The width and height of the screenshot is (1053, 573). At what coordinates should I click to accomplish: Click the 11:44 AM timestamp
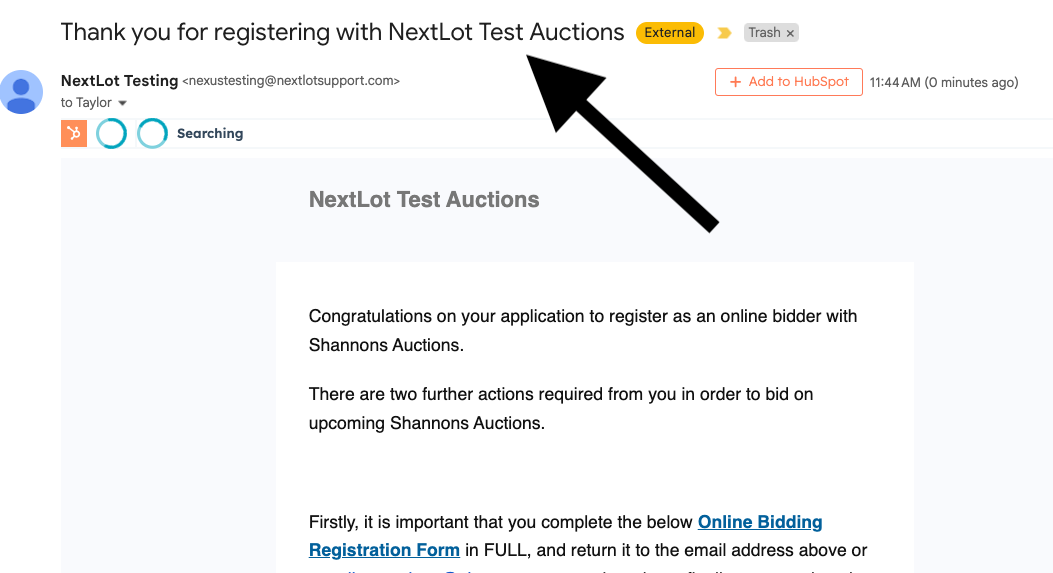pos(944,82)
